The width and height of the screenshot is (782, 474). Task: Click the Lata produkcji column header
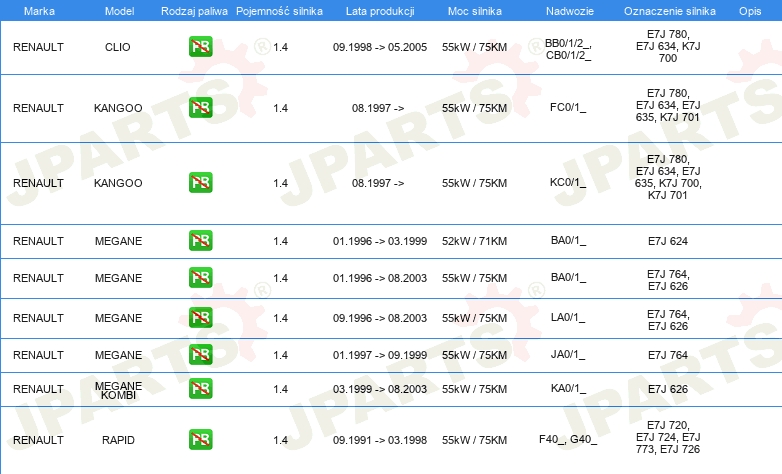point(380,11)
